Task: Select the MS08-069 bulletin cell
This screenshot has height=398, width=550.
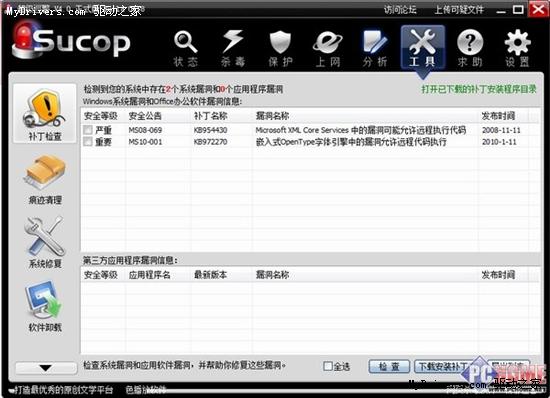Action: [145, 130]
